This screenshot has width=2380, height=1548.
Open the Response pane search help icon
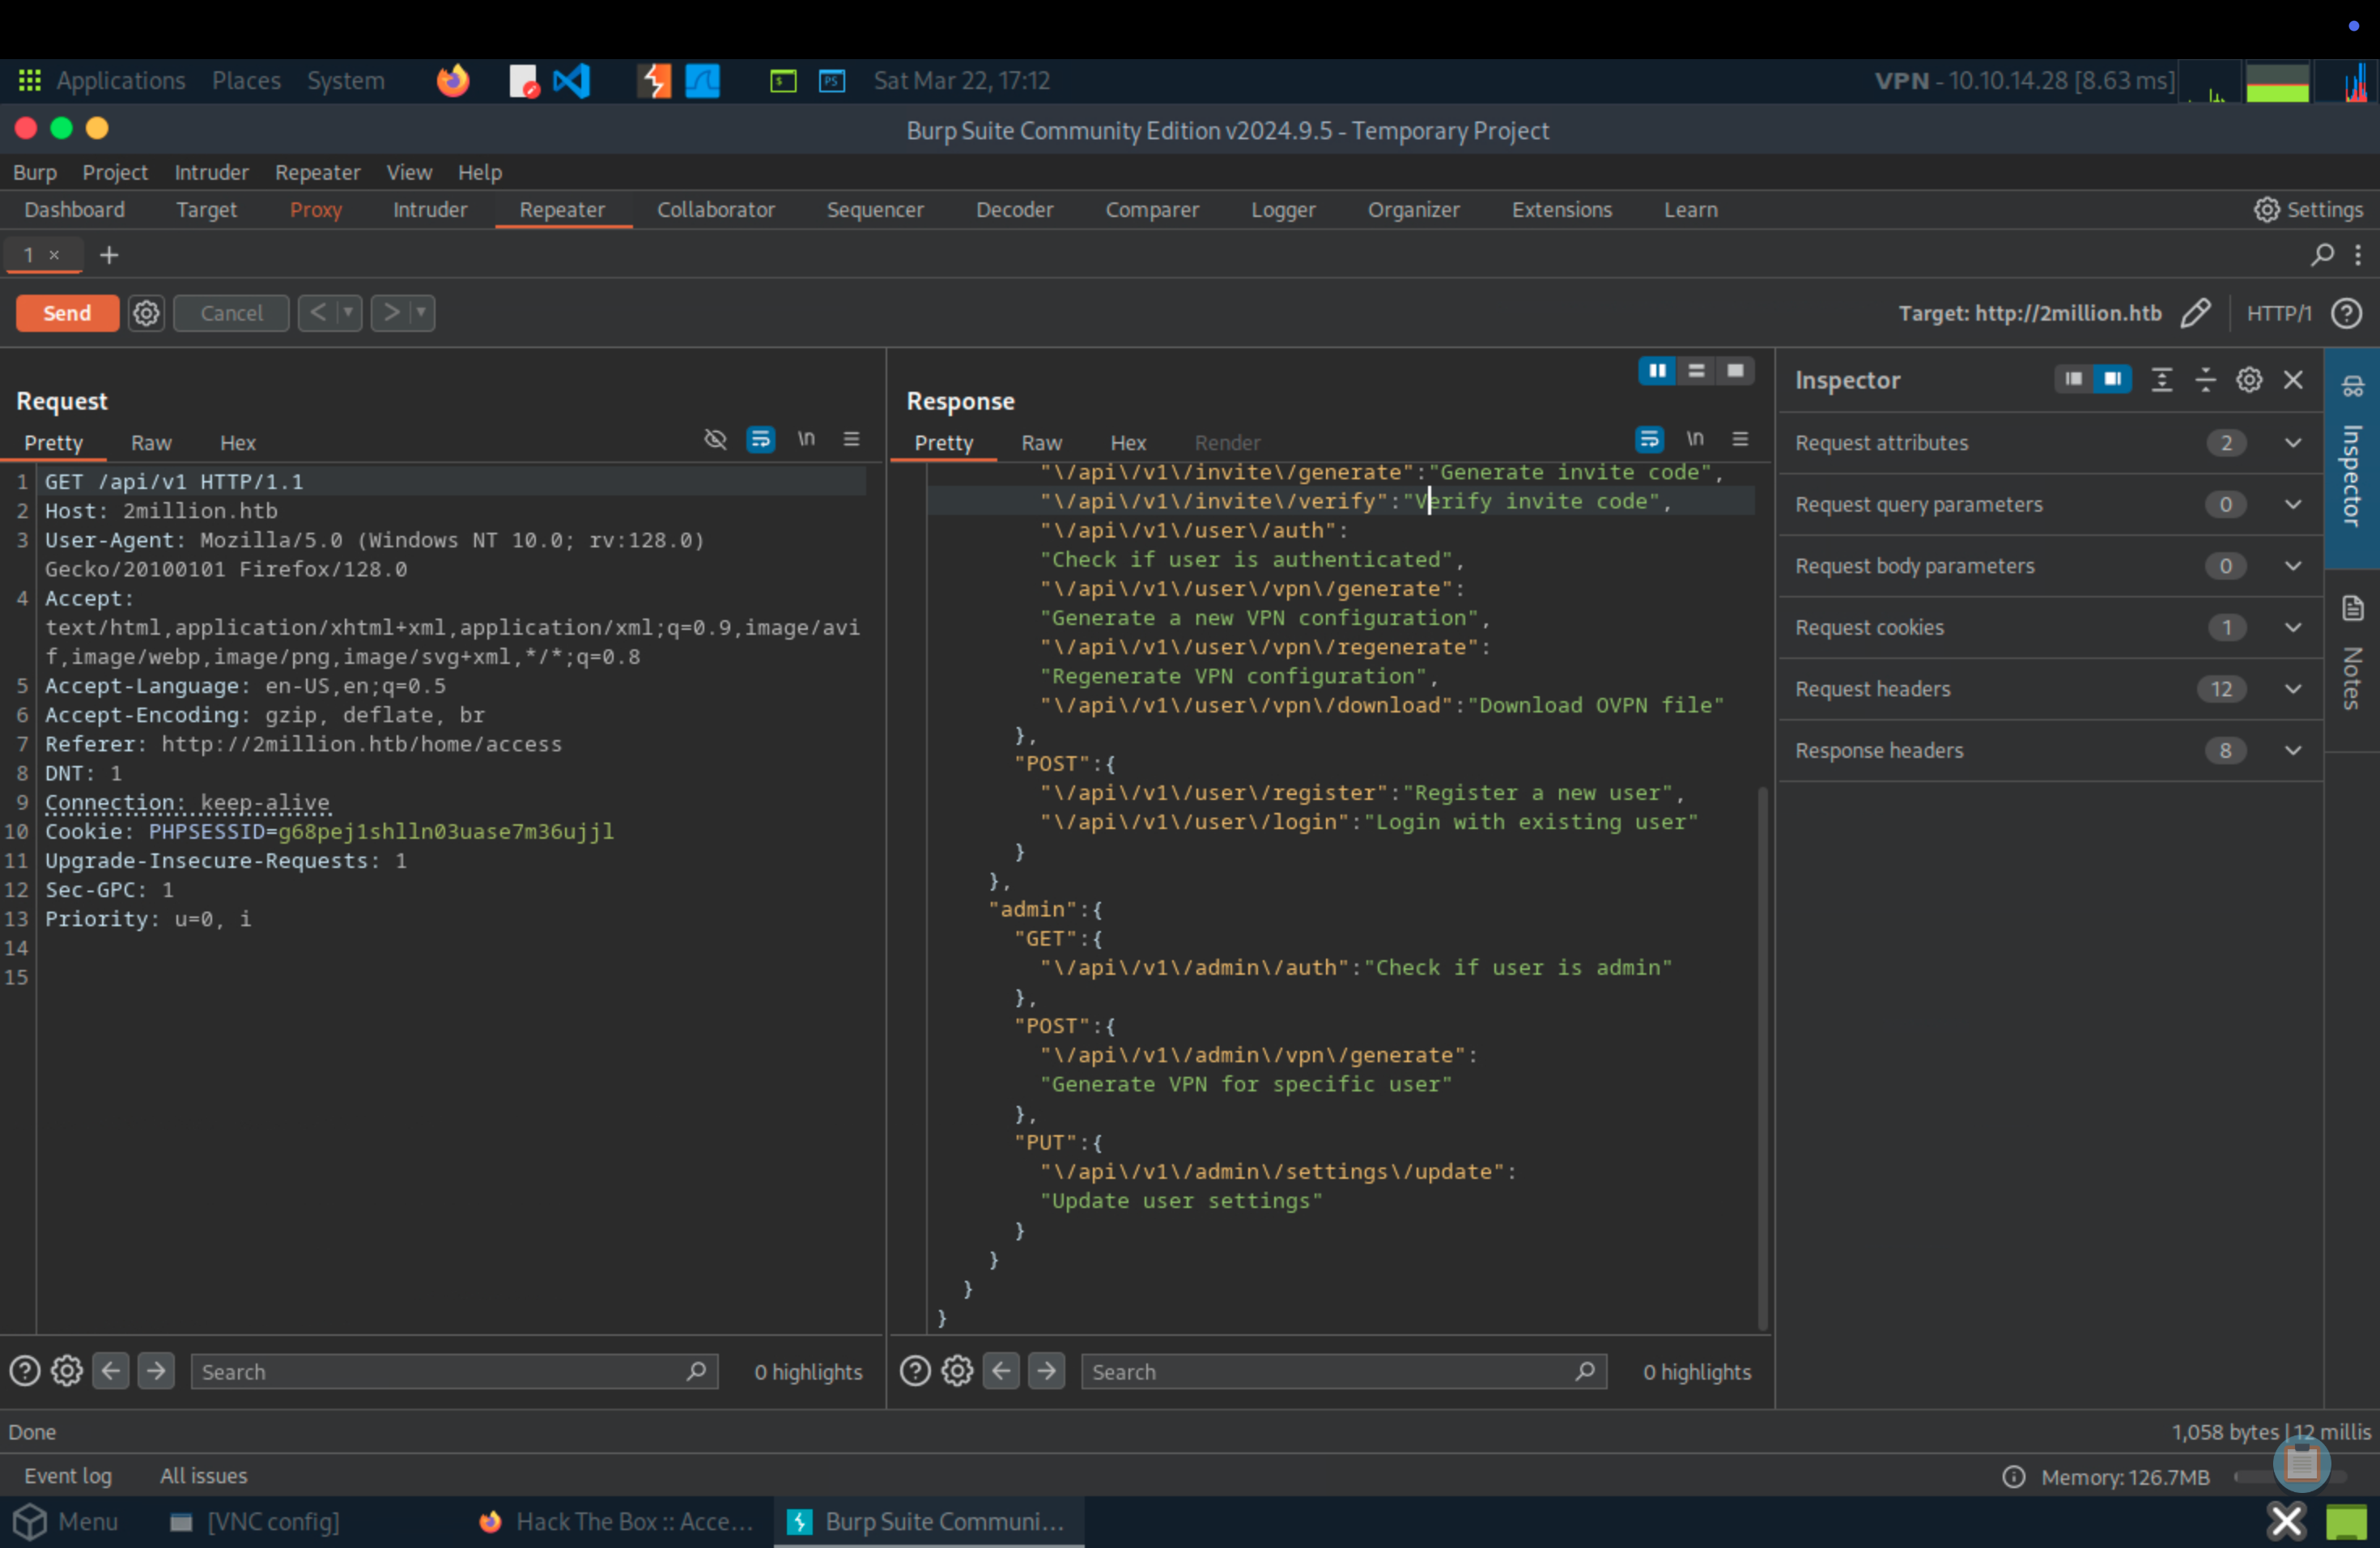point(915,1371)
